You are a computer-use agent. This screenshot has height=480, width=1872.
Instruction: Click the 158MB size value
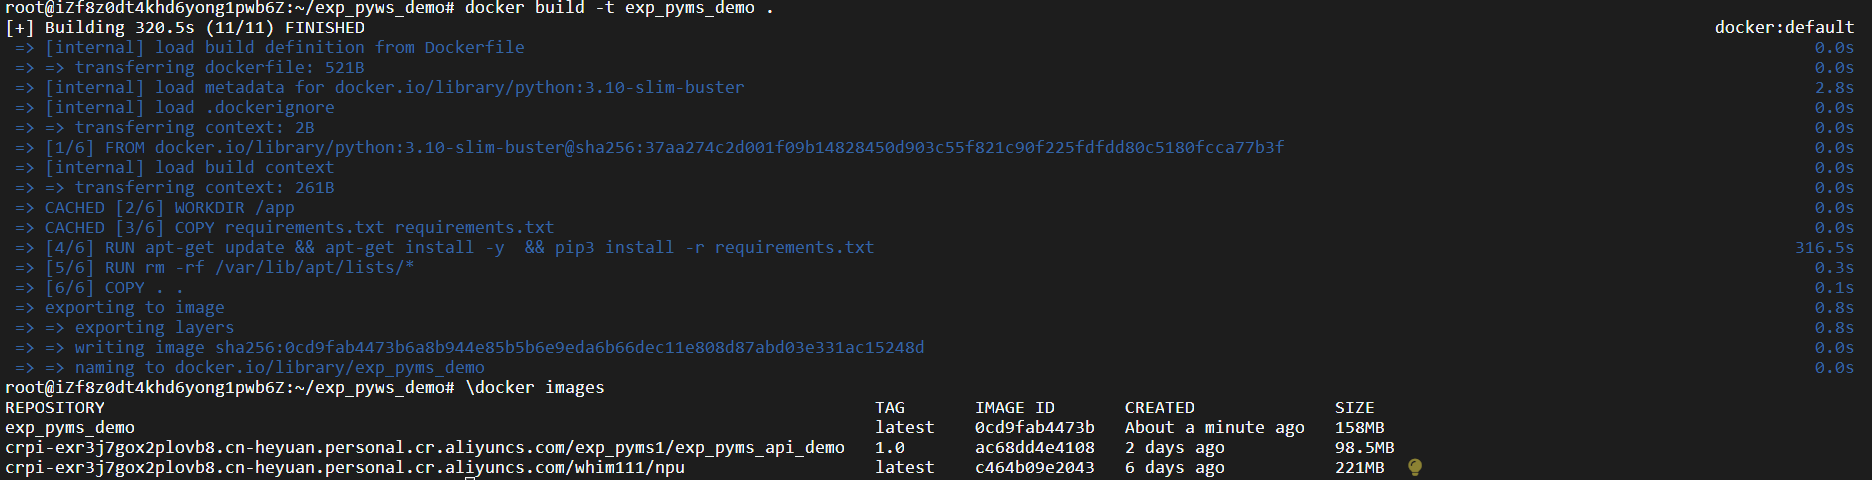1360,428
